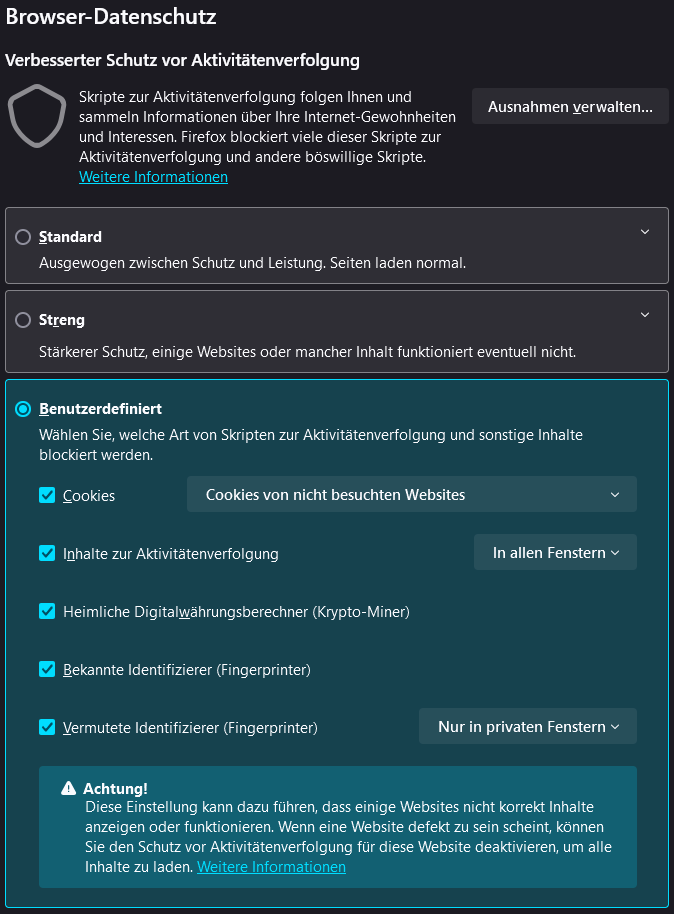Image resolution: width=674 pixels, height=914 pixels.
Task: Expand the Standard option details chevron
Action: [x=645, y=229]
